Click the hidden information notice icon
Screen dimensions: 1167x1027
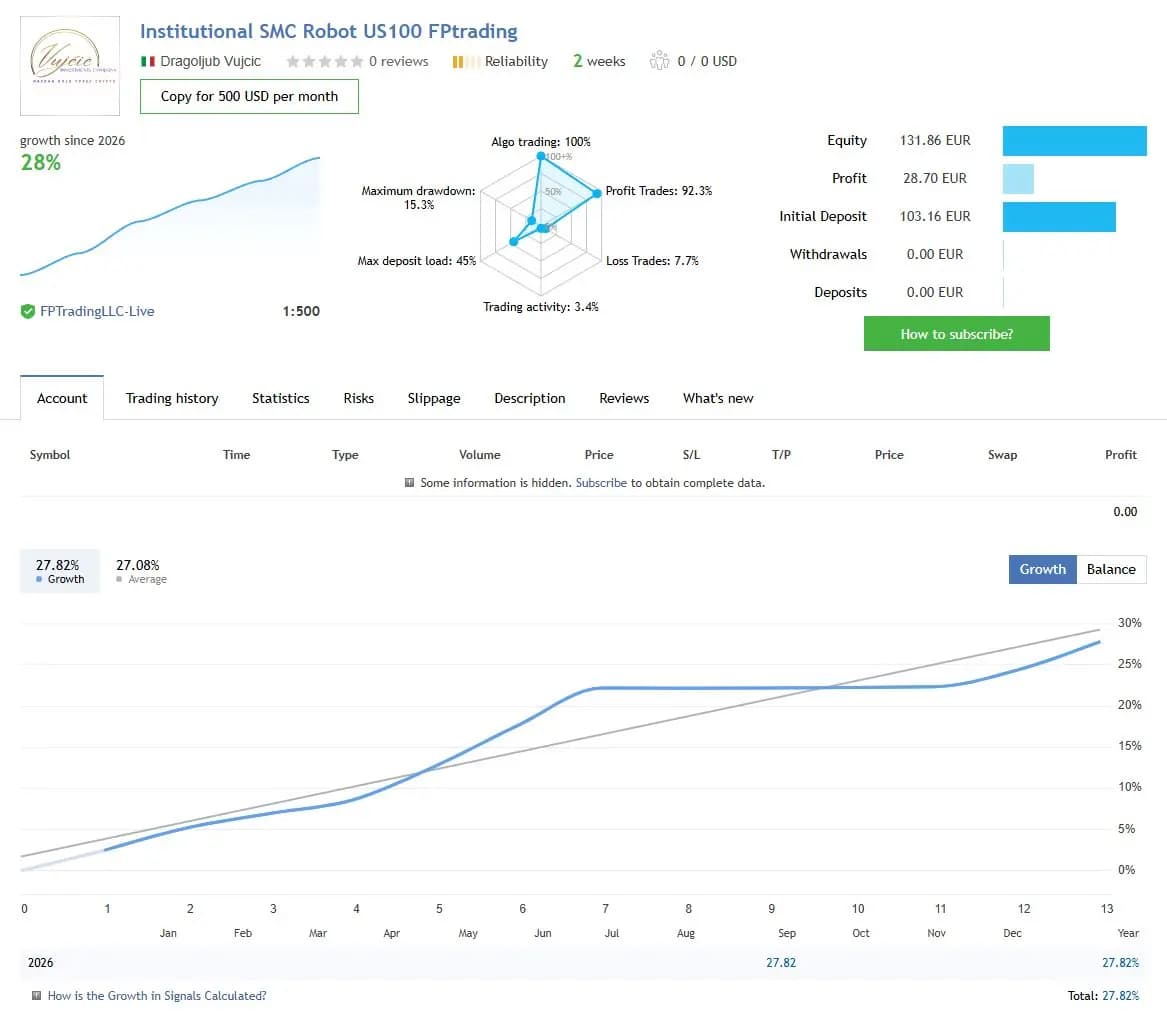(x=409, y=482)
